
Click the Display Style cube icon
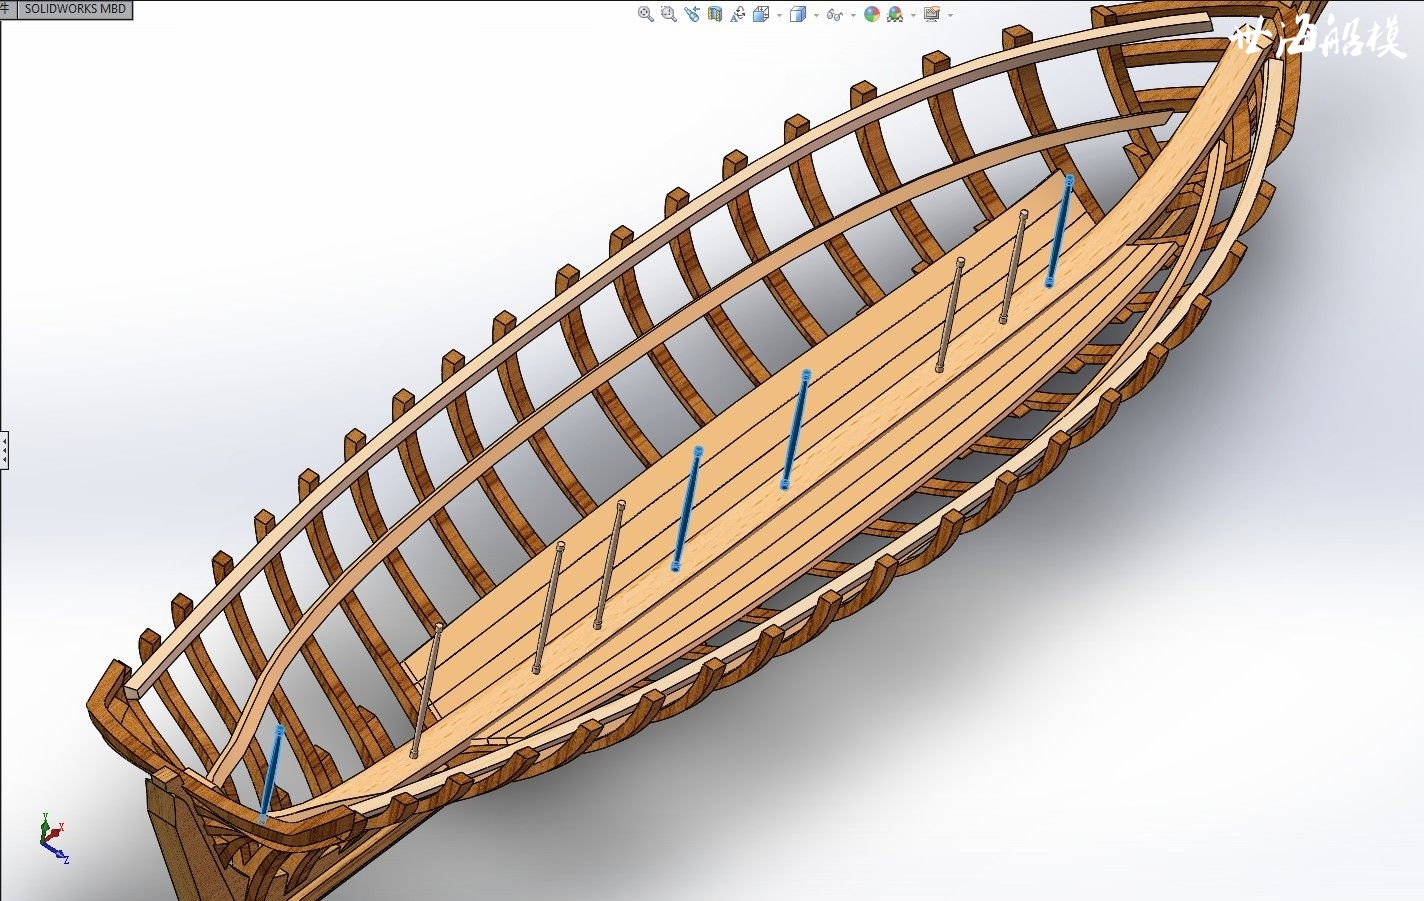(x=798, y=14)
